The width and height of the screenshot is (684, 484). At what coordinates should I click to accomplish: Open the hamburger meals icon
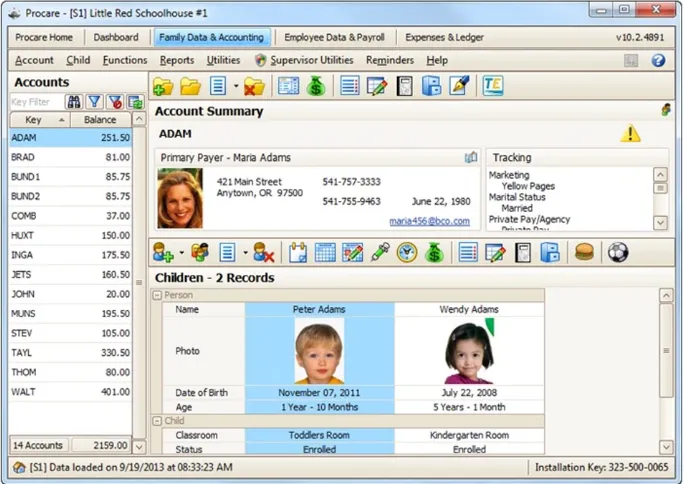(x=584, y=252)
